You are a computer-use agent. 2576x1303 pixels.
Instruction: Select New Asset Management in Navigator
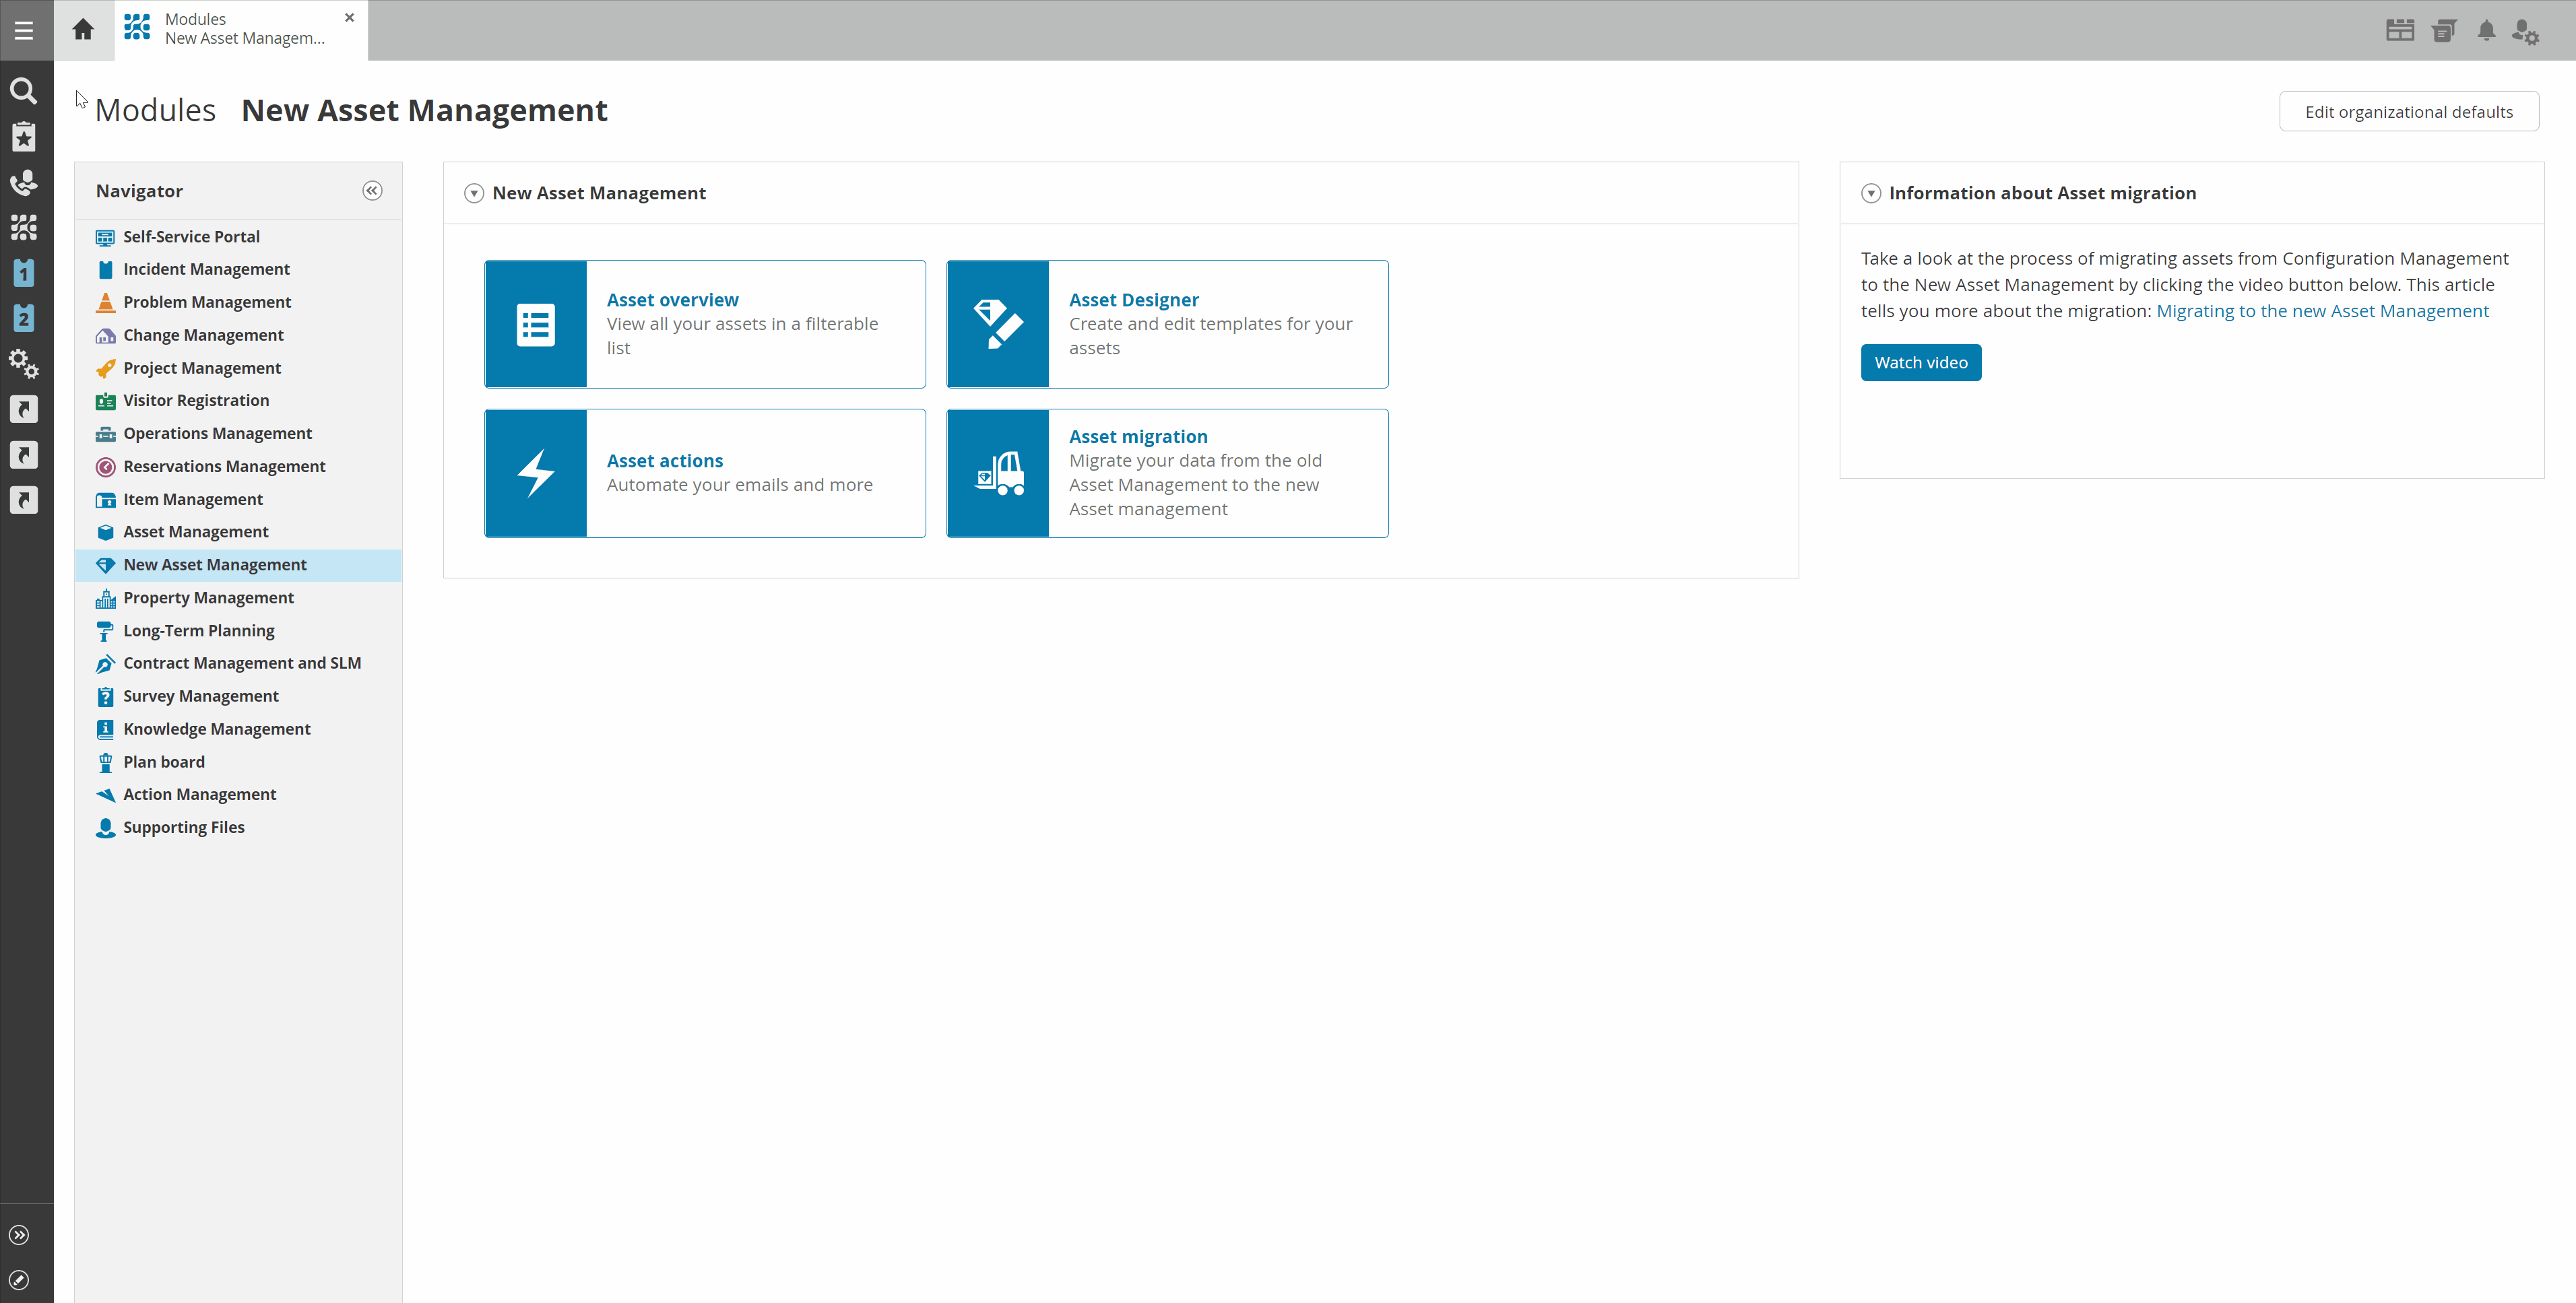238,565
